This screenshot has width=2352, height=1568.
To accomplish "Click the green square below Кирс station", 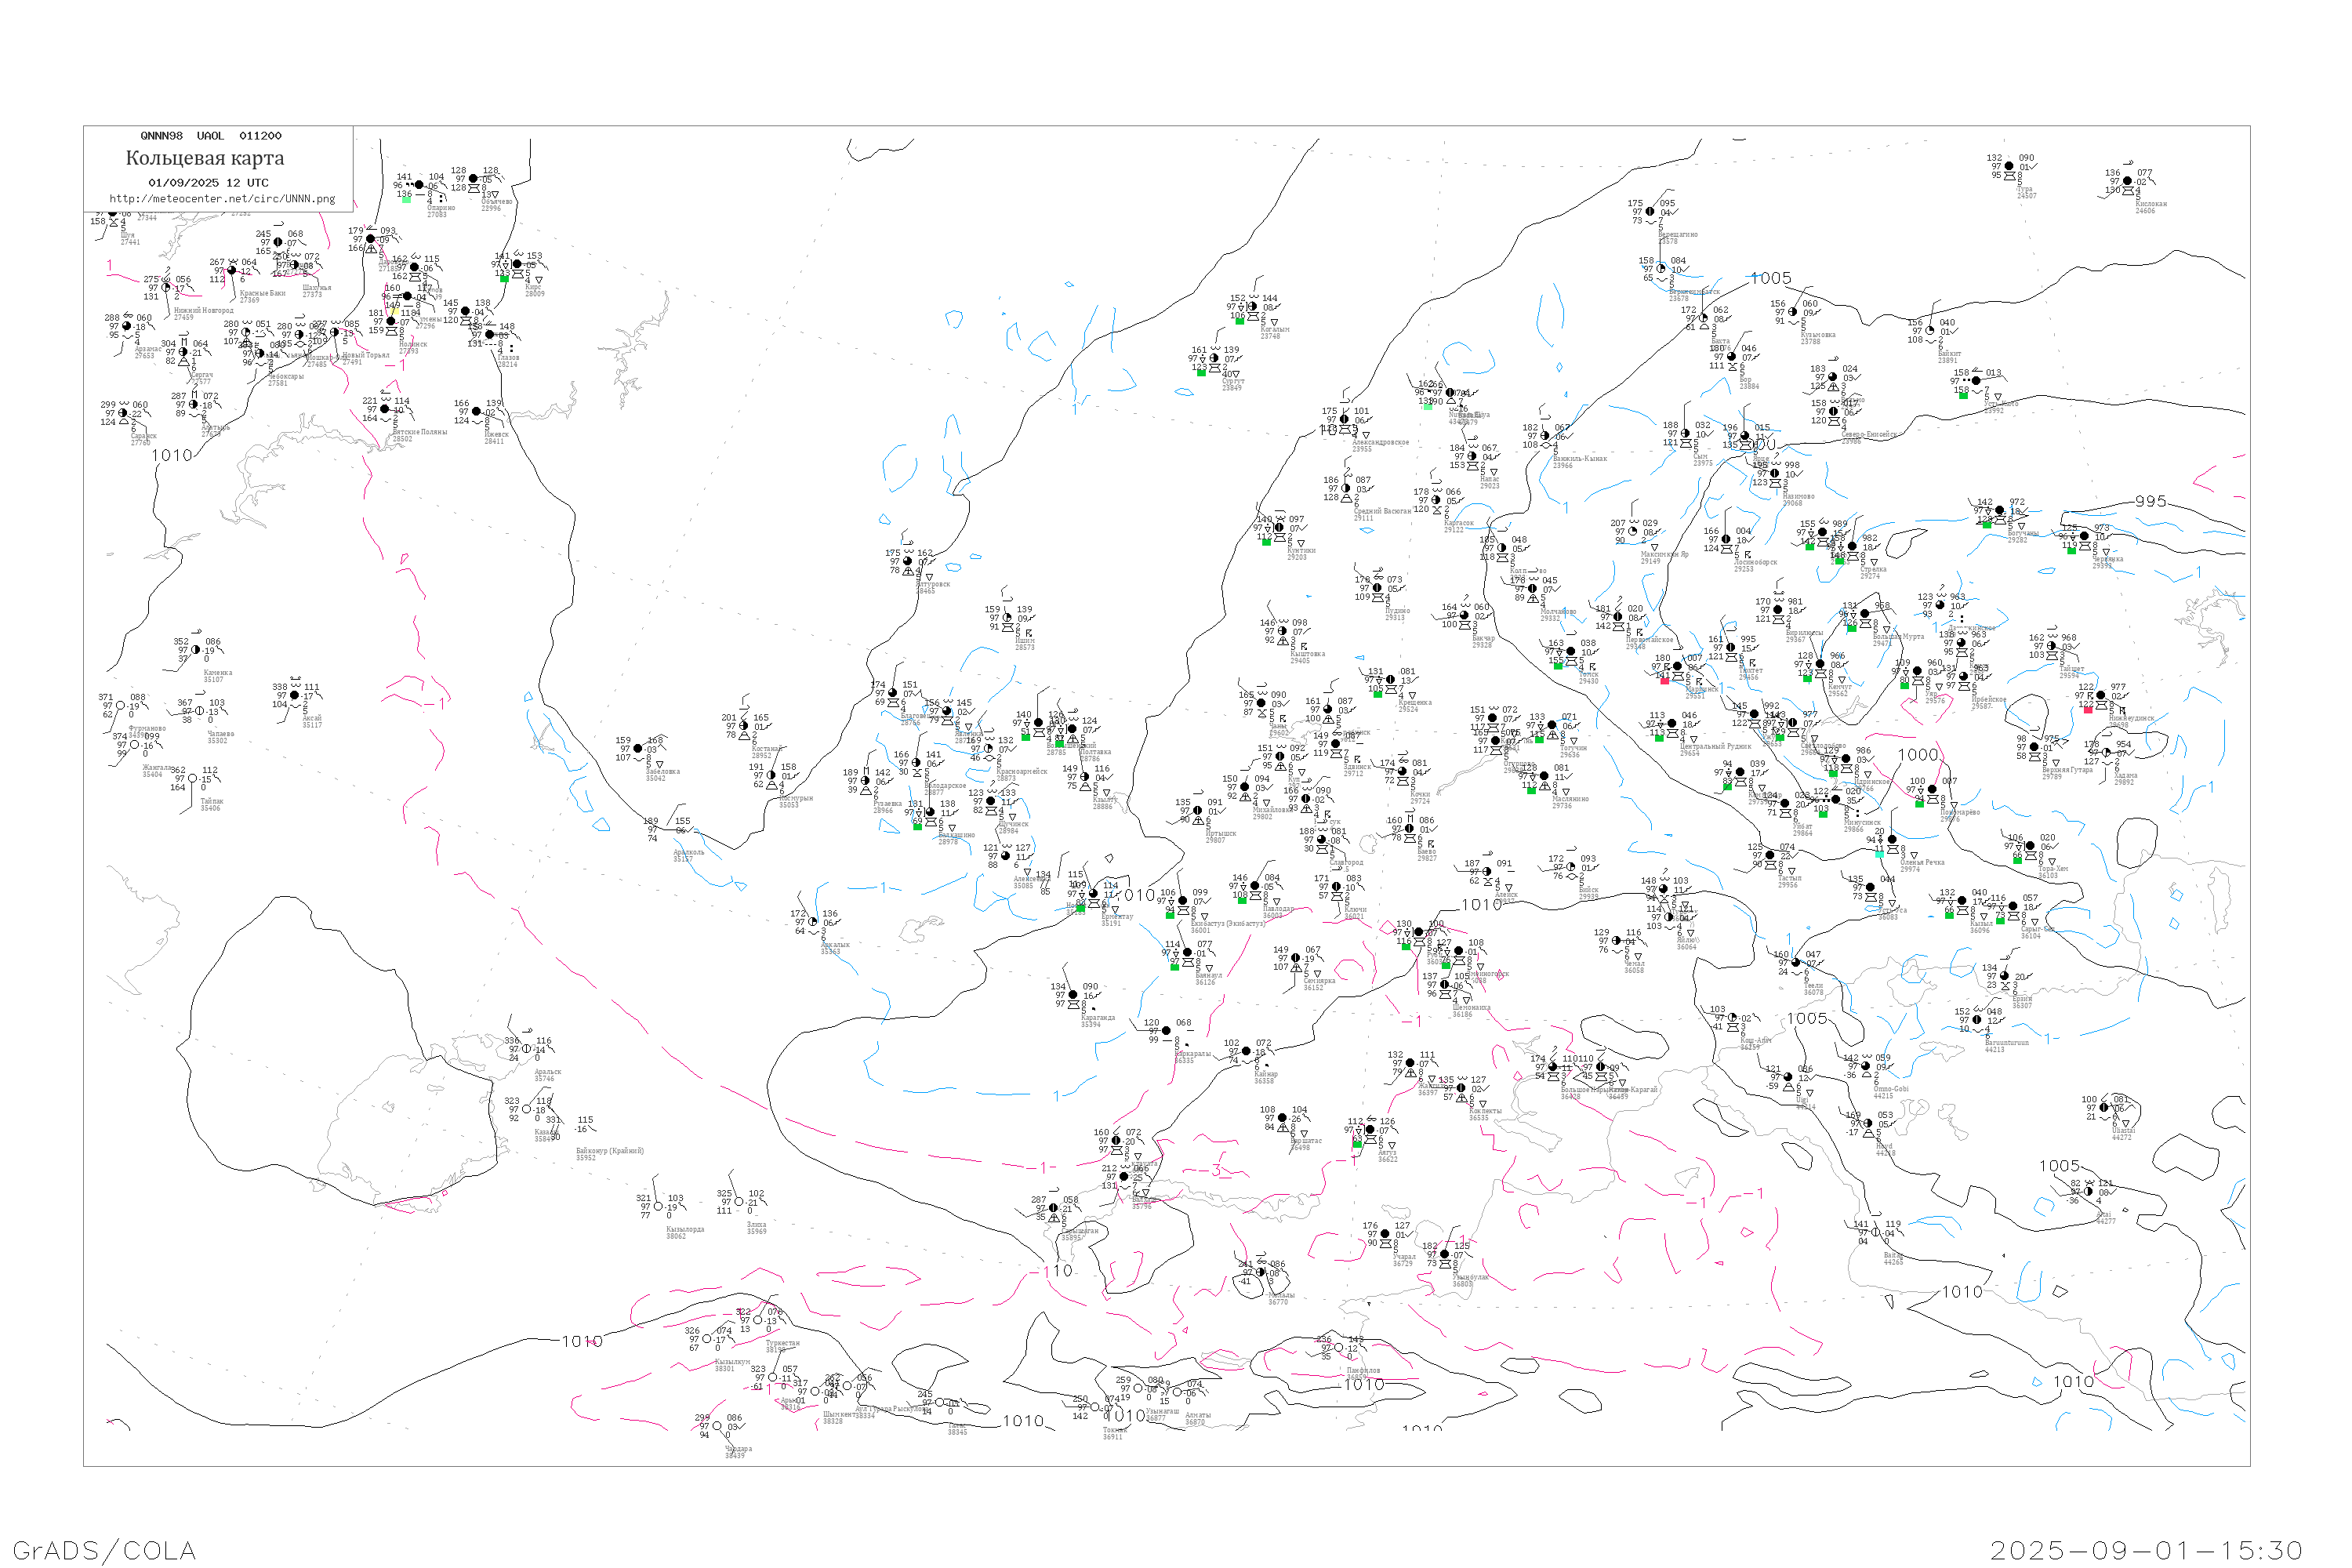I will click(x=504, y=278).
